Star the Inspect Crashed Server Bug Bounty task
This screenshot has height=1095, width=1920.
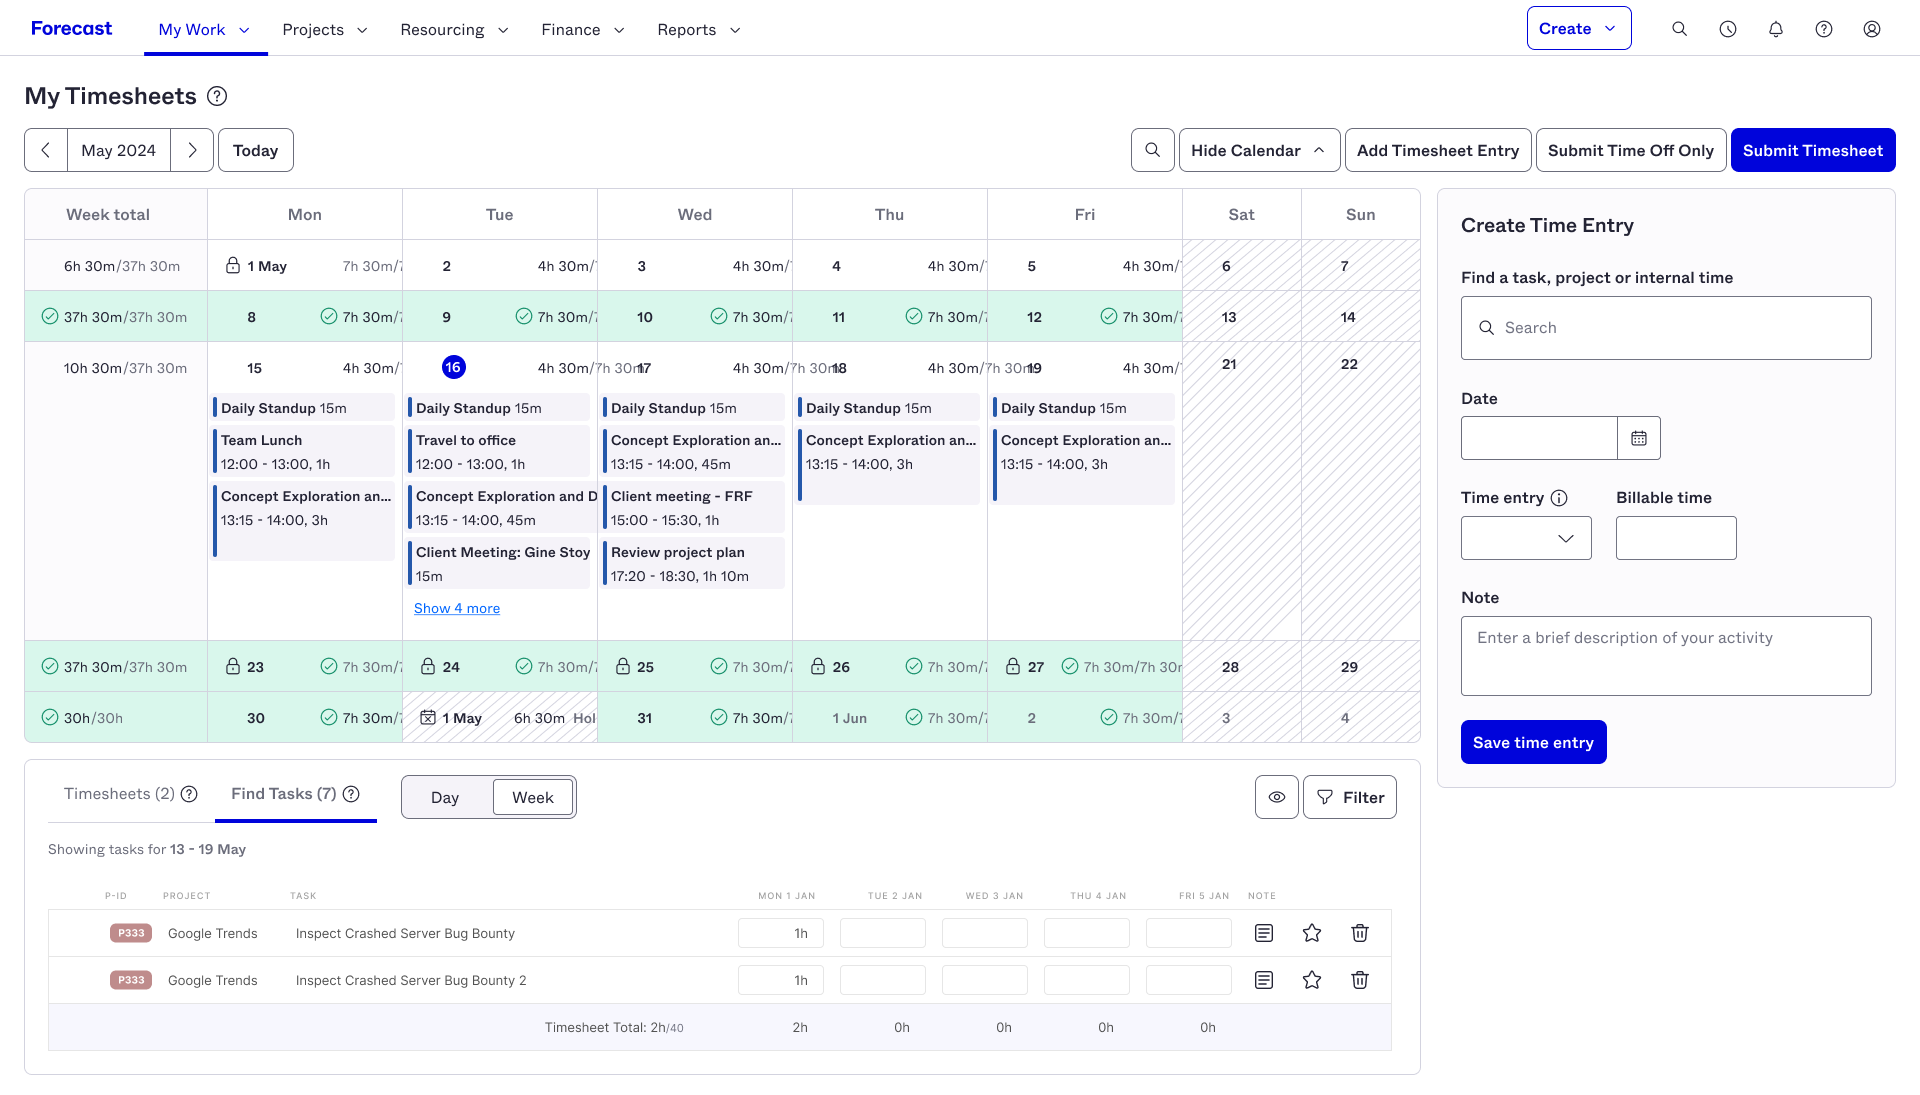coord(1312,933)
